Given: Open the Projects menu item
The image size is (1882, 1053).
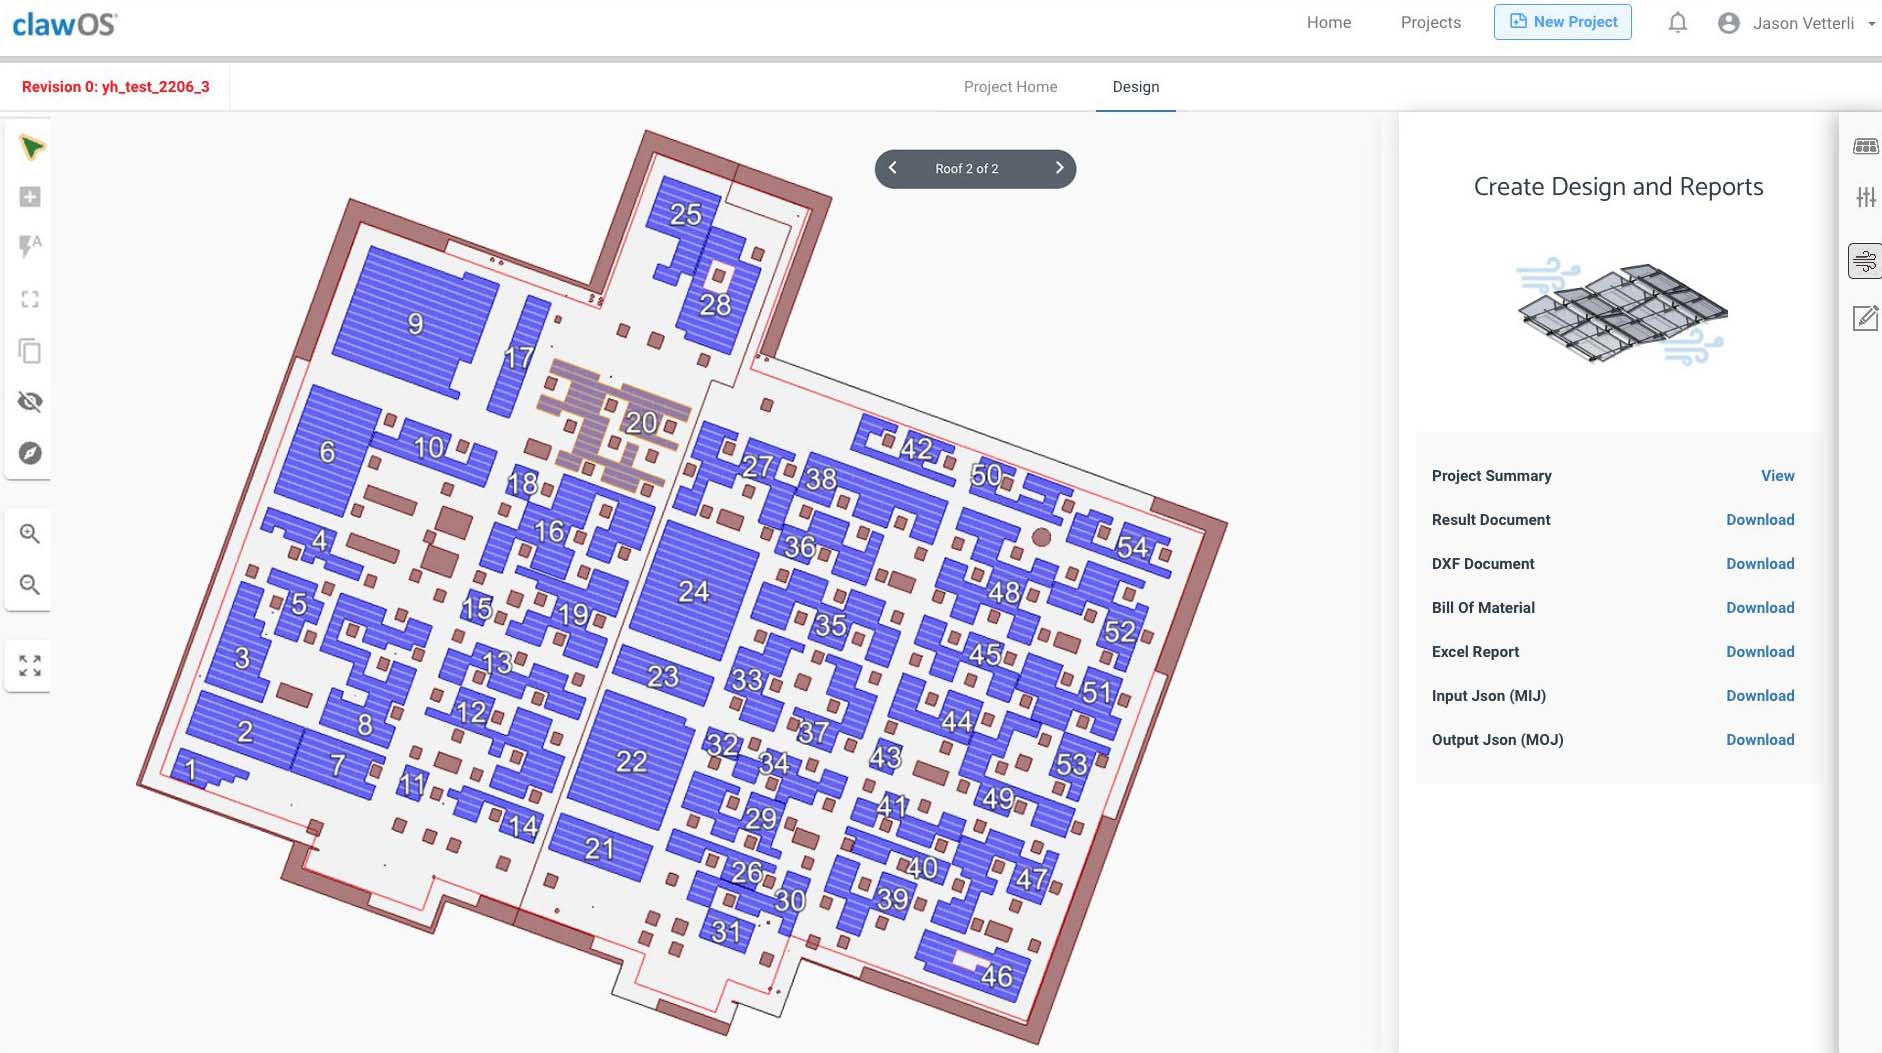Looking at the screenshot, I should [x=1430, y=23].
